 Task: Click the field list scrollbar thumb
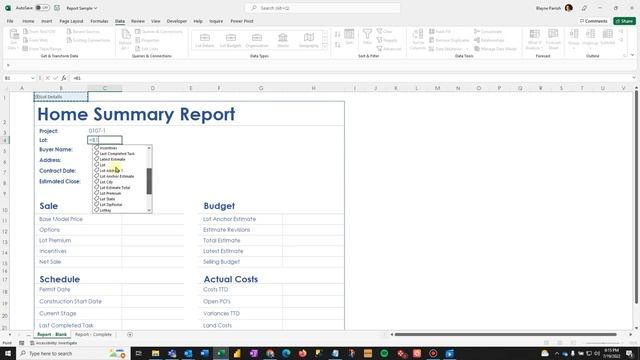[149, 181]
